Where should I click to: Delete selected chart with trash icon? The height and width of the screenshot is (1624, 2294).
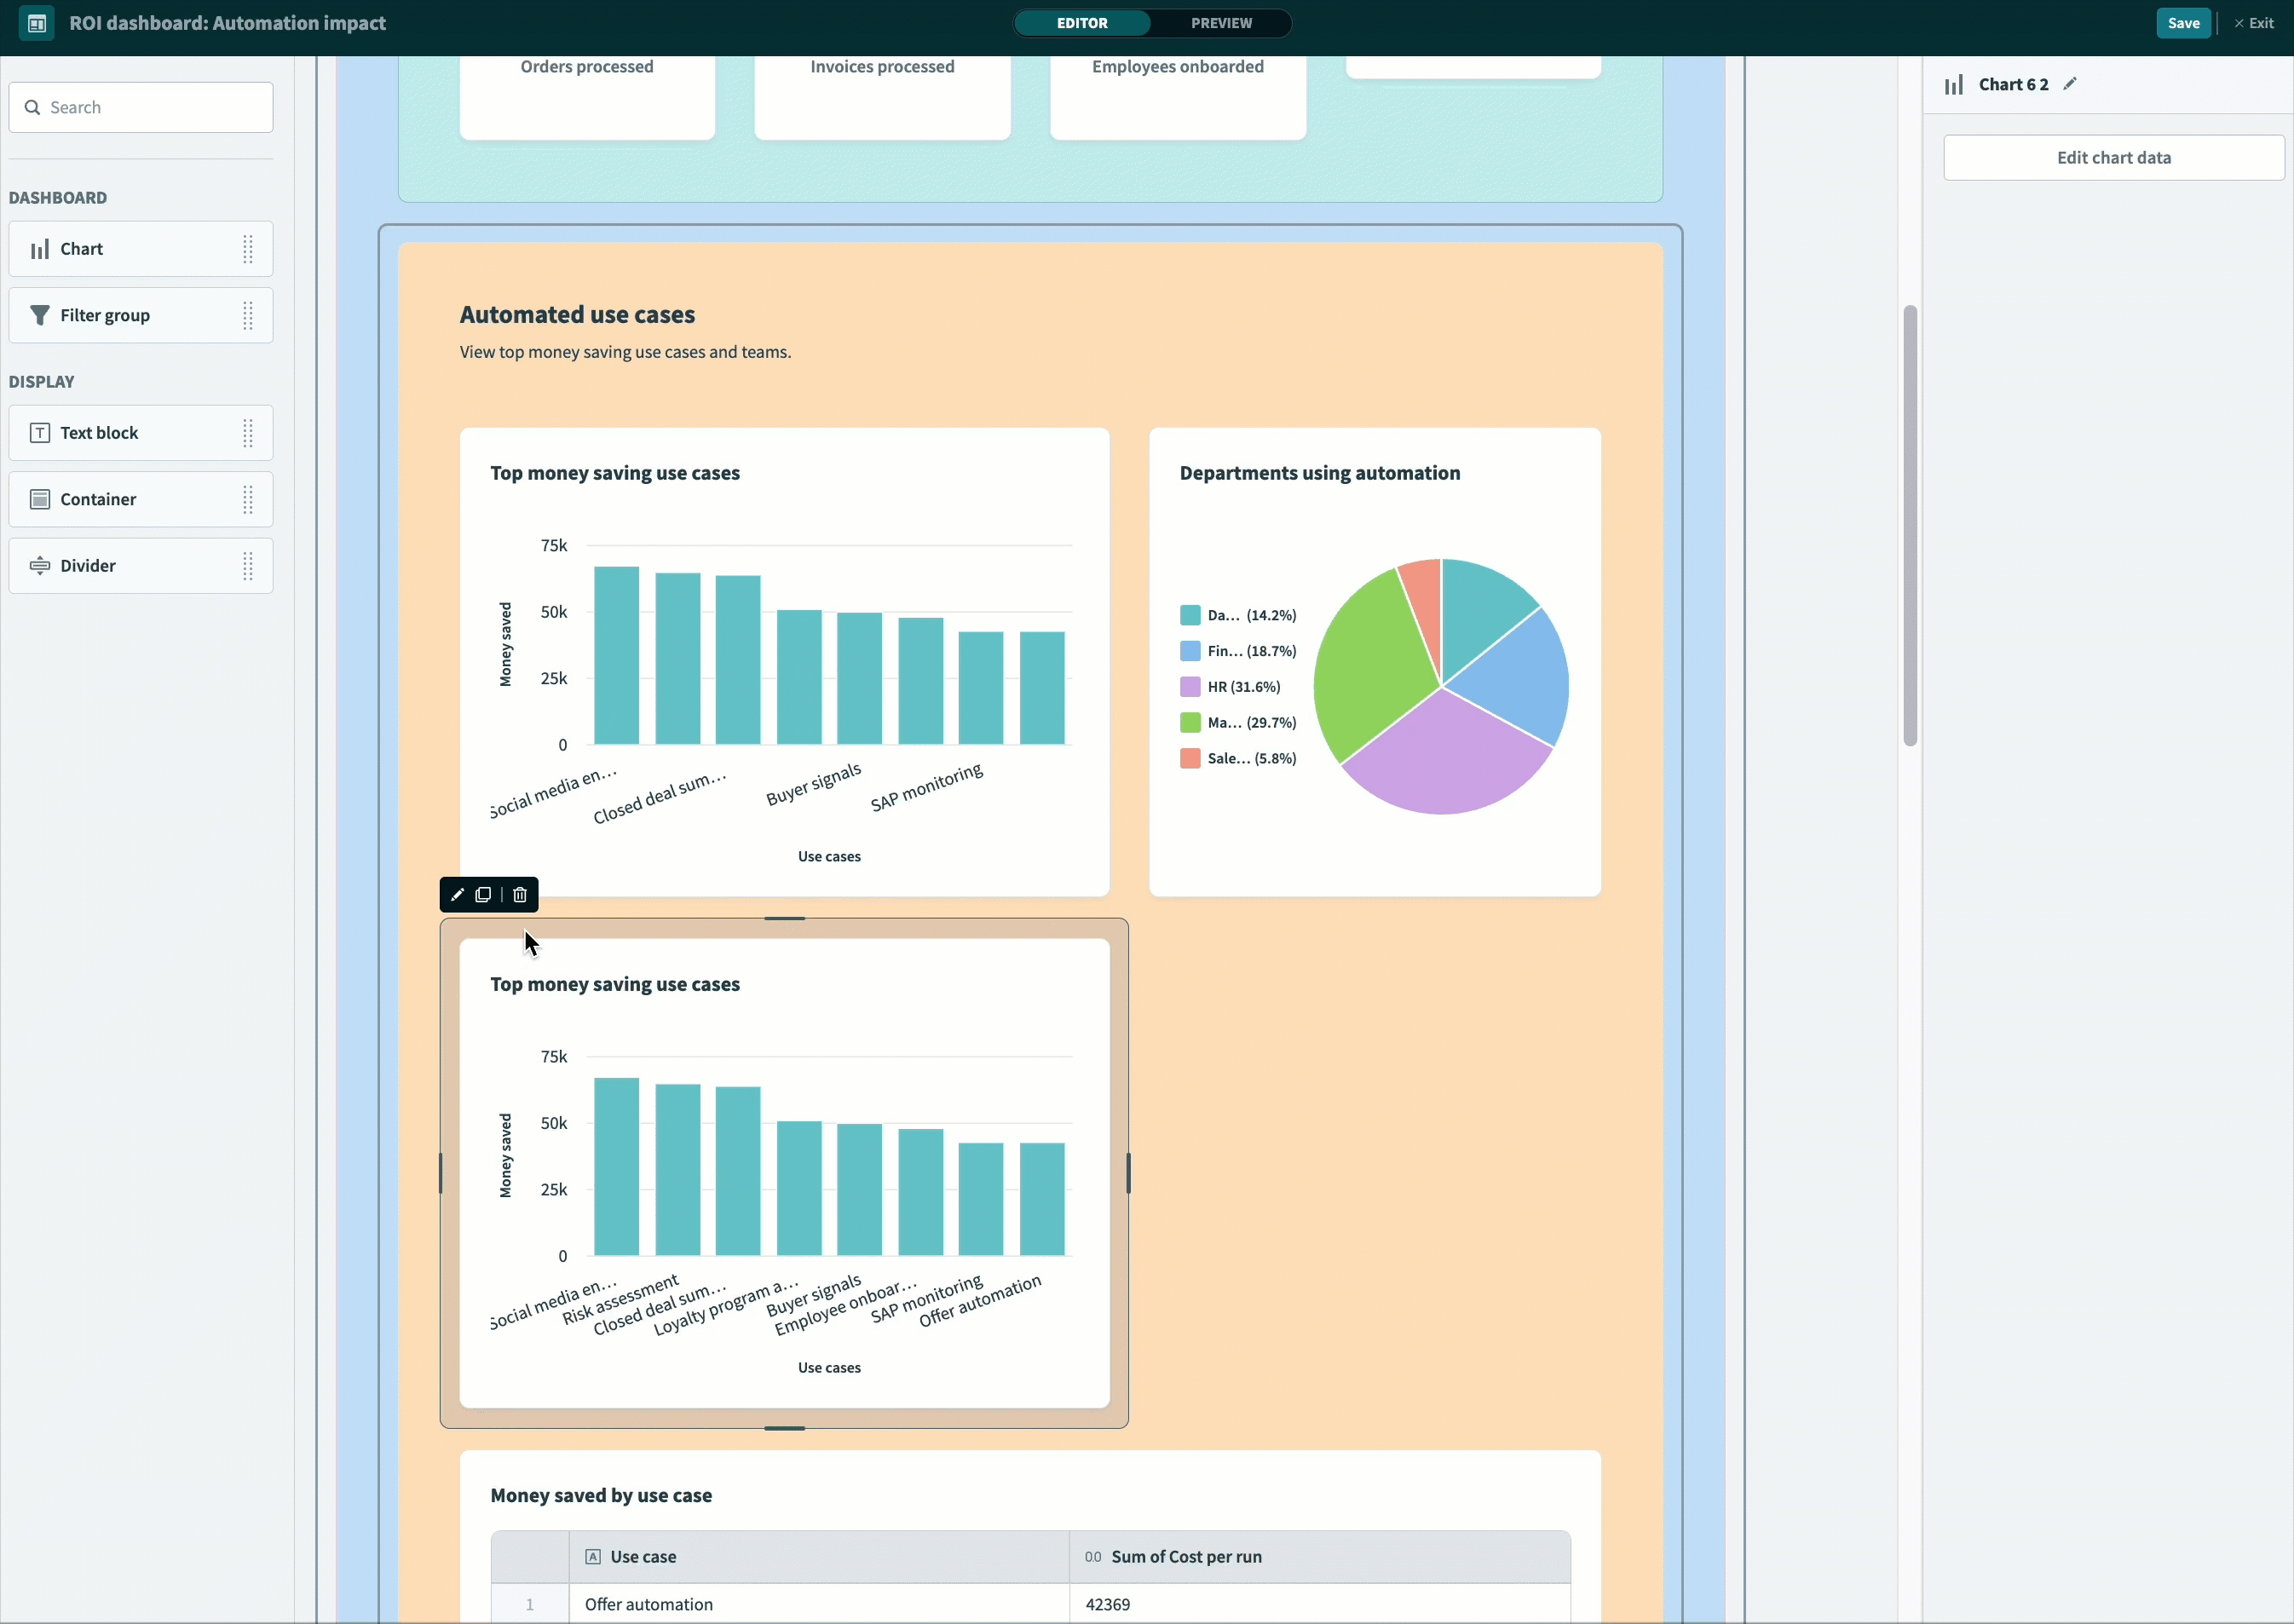(520, 895)
